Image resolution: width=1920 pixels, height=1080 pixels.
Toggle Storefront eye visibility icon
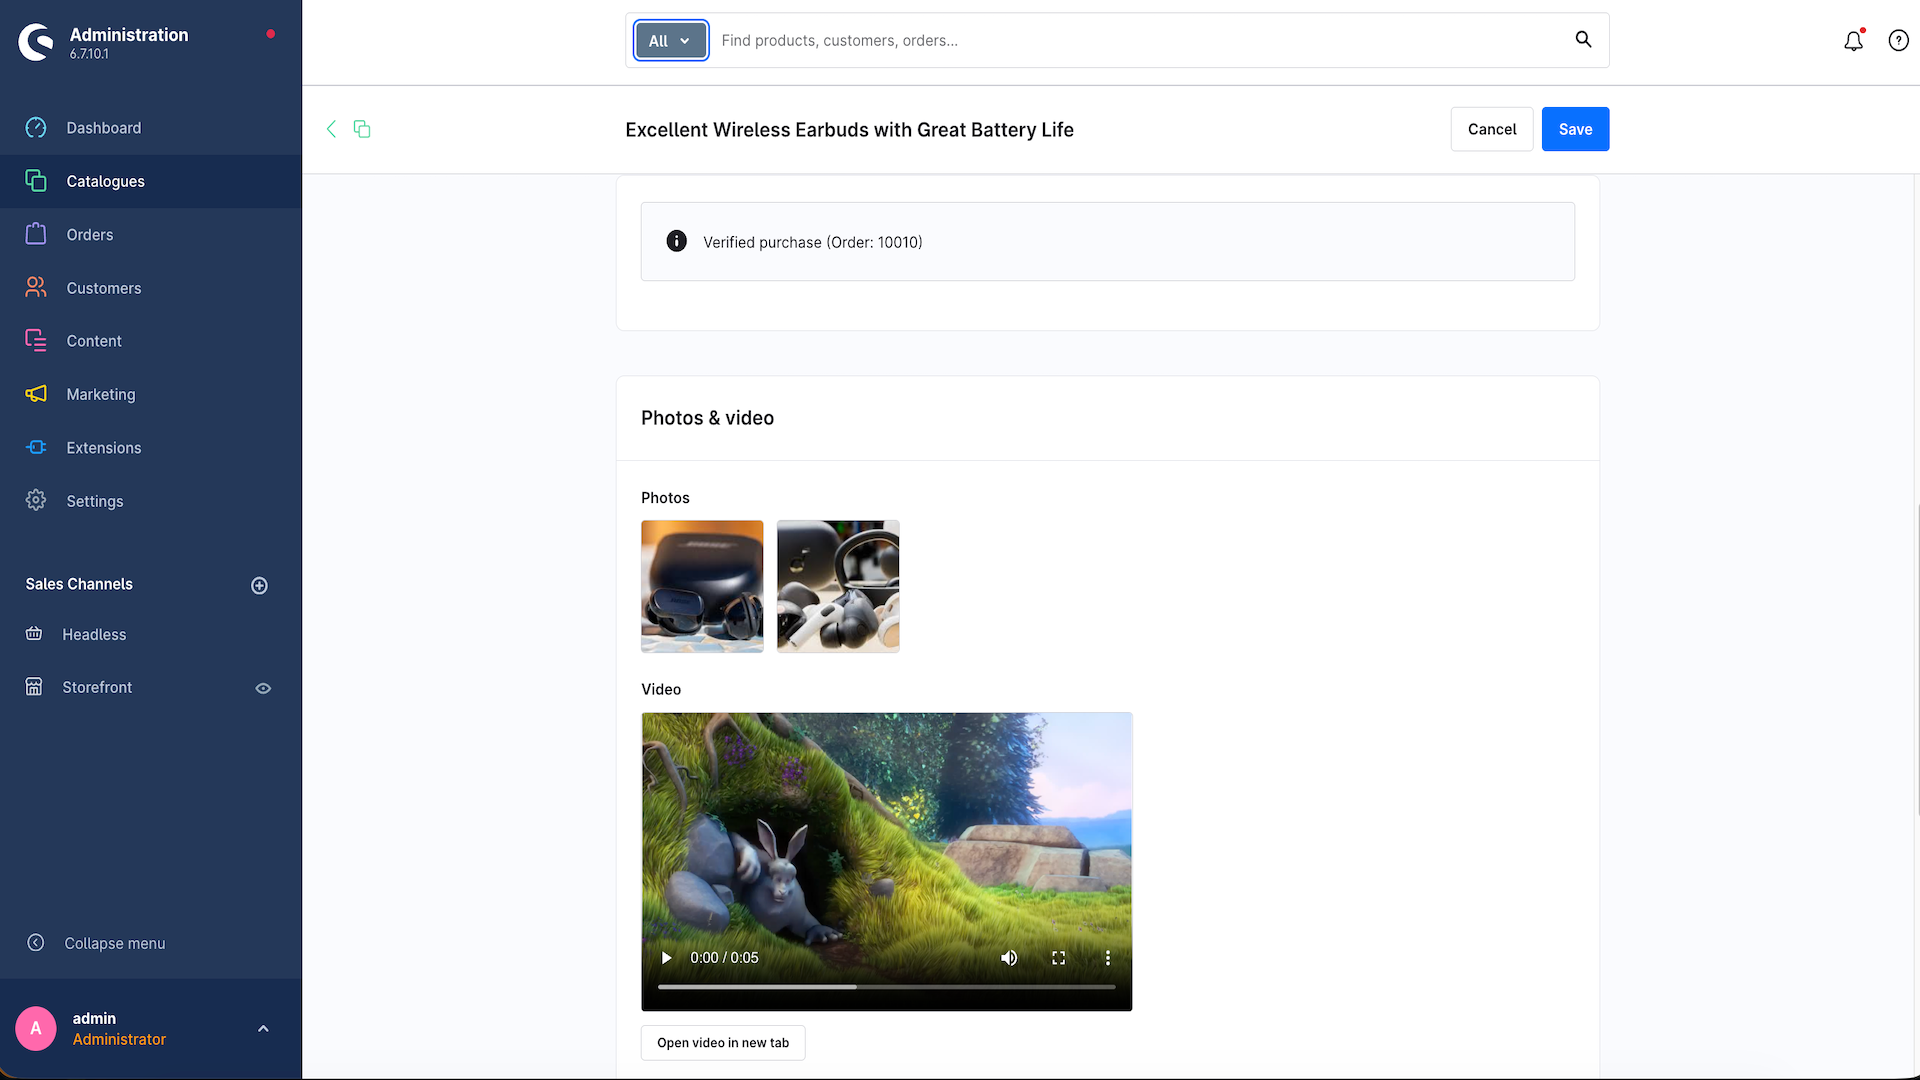pos(263,688)
